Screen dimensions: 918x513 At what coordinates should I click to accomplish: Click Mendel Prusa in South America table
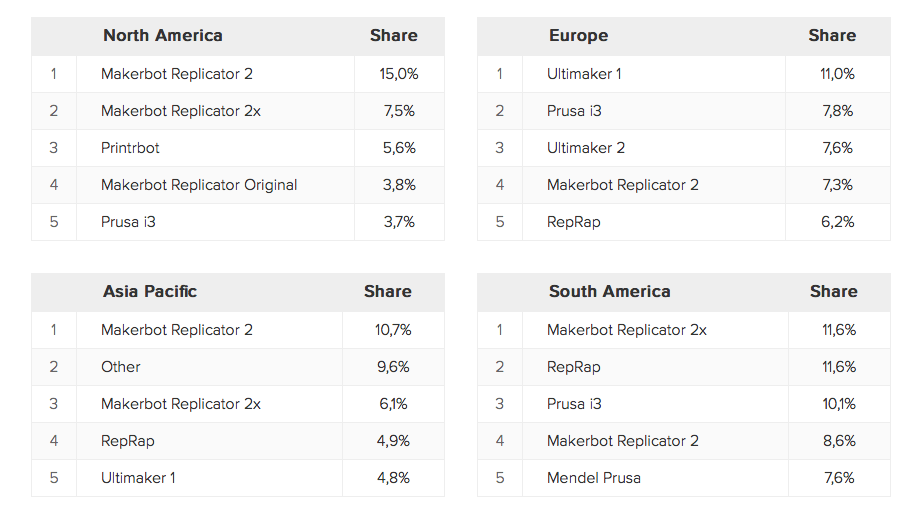tap(594, 478)
